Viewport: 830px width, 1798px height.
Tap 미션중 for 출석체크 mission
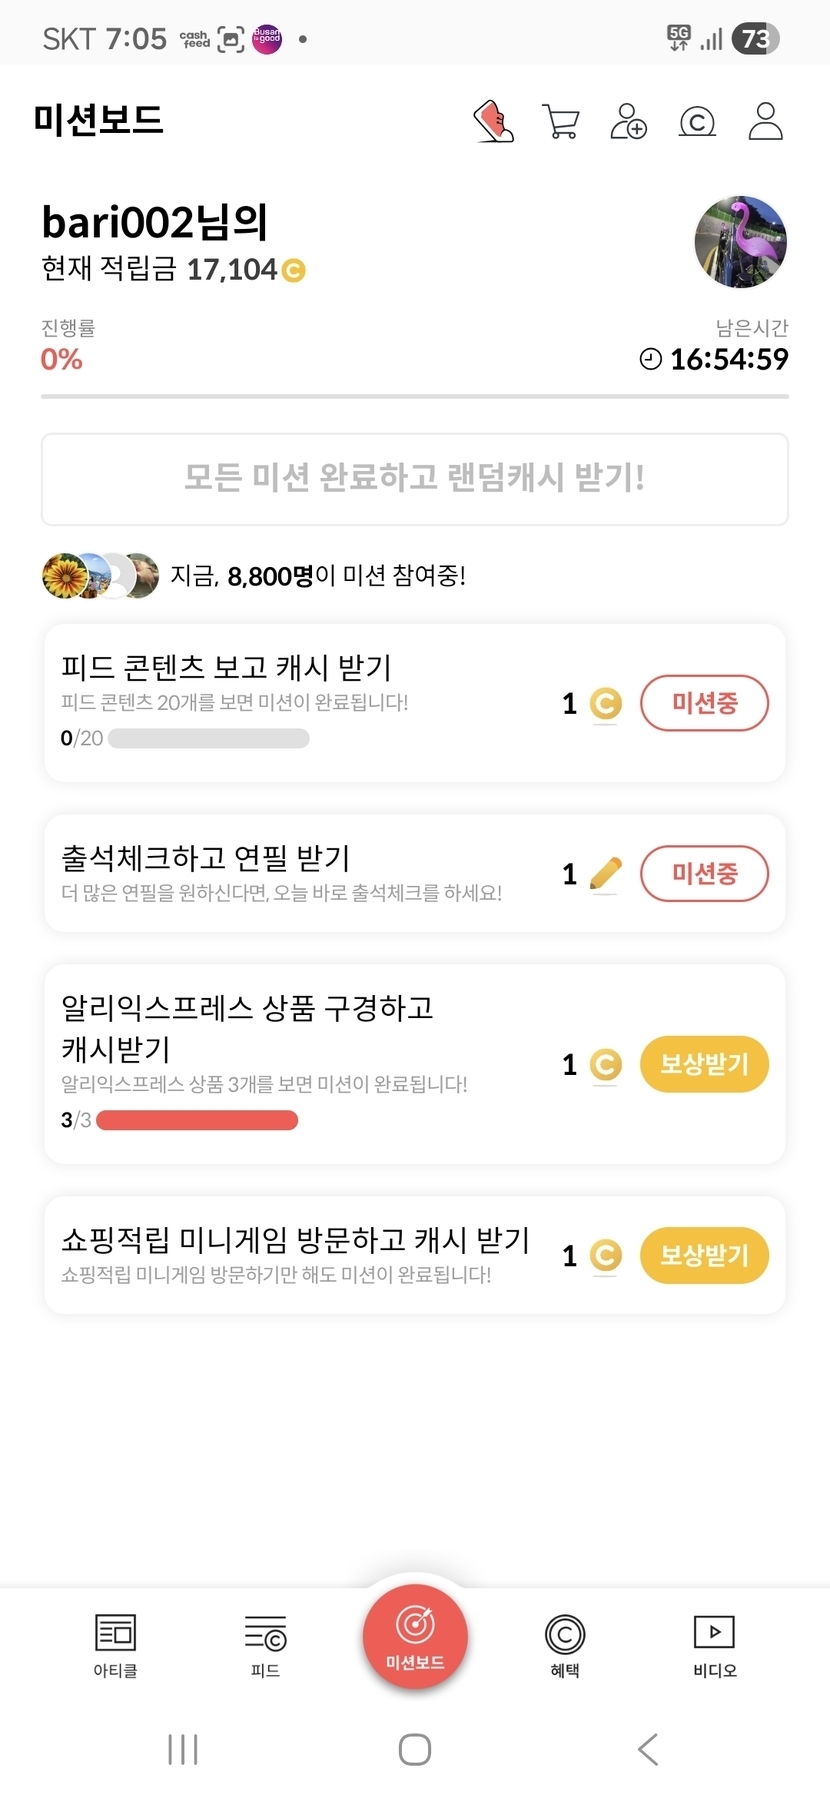[704, 873]
